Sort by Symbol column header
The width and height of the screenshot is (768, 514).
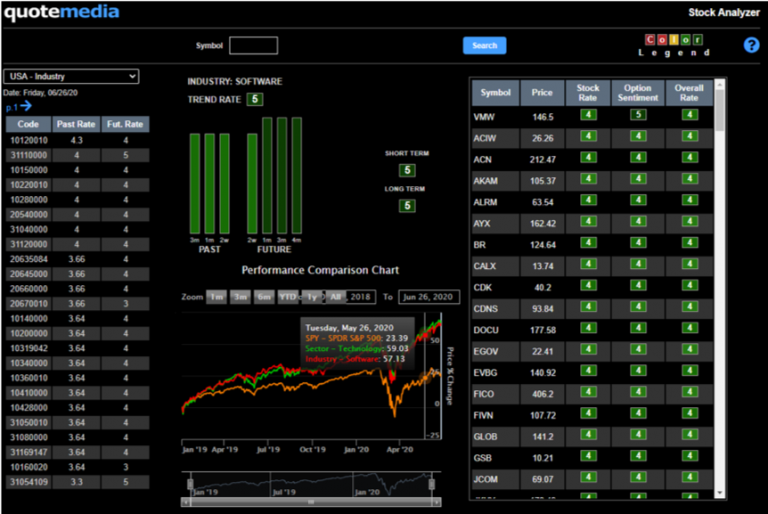pos(495,93)
